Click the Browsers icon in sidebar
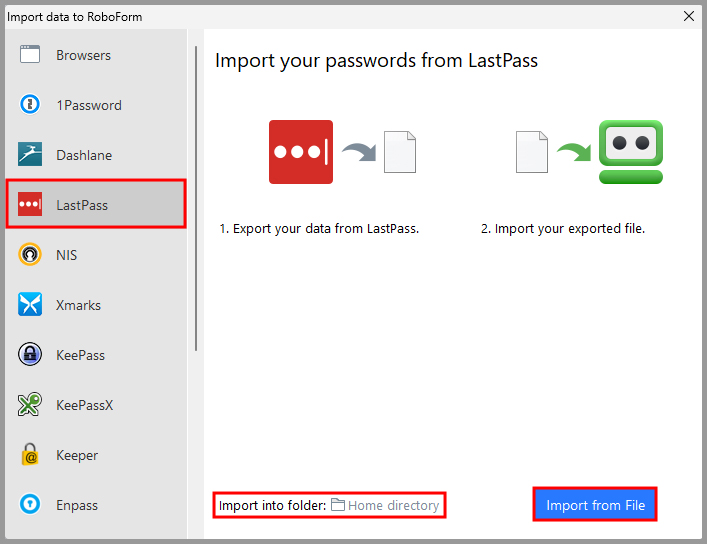This screenshot has height=544, width=707. pyautogui.click(x=30, y=55)
